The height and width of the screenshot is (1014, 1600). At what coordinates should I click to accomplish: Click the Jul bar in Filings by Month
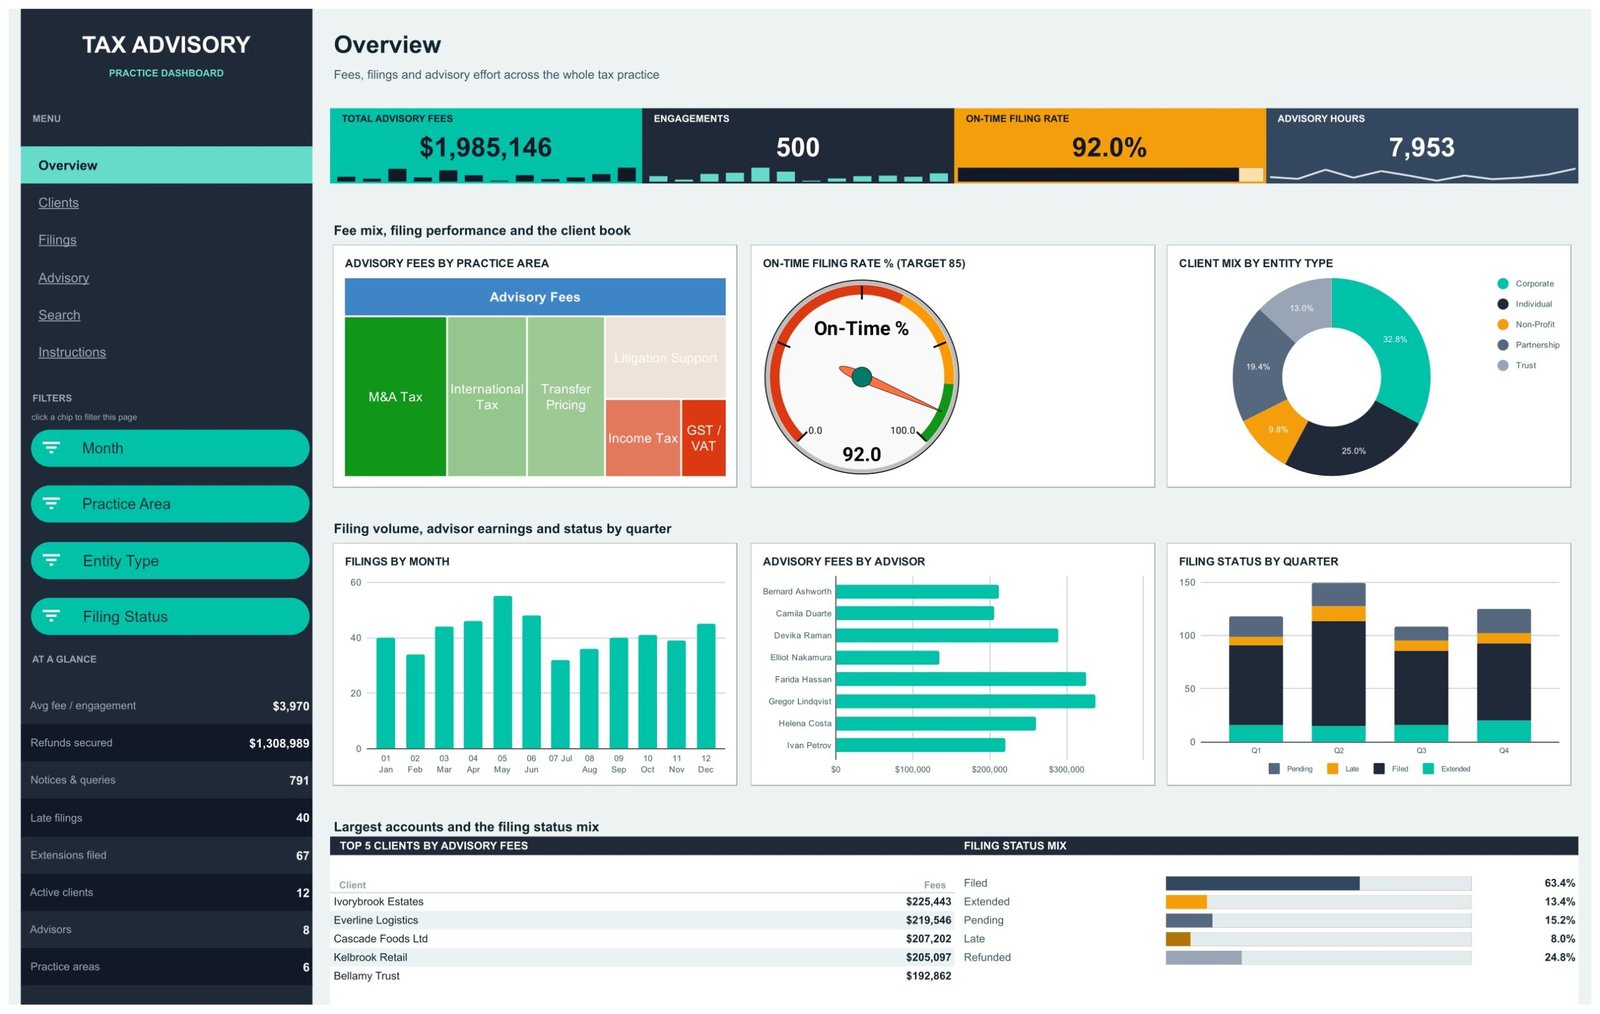coord(560,704)
